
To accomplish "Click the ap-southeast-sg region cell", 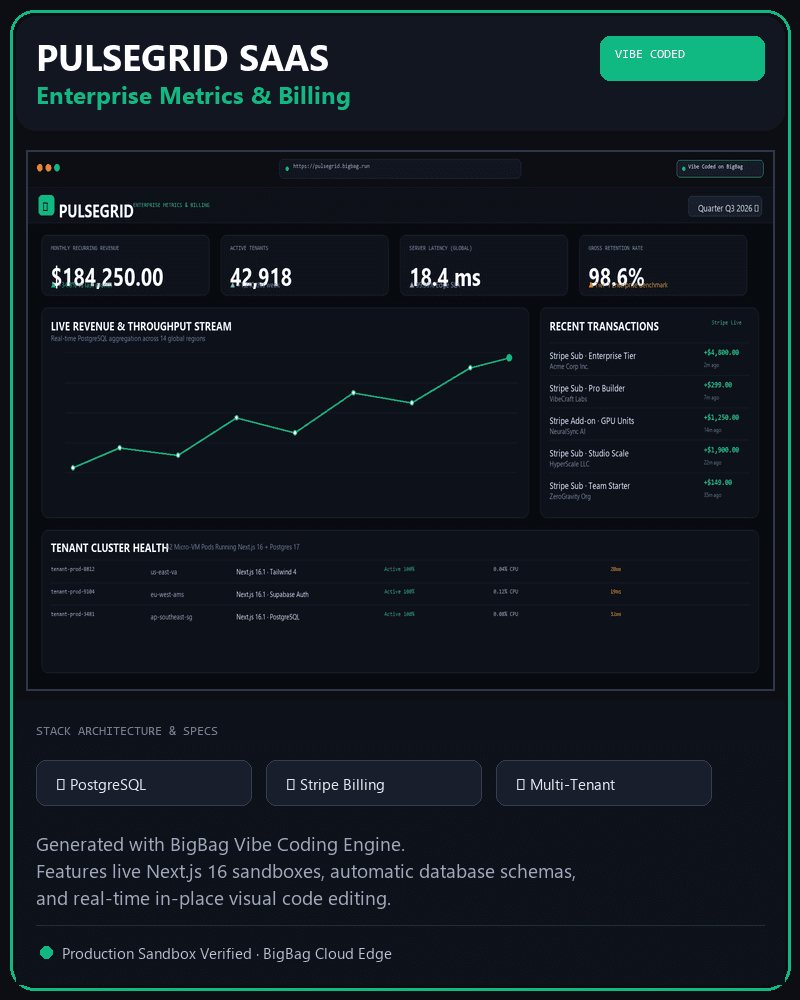I will [171, 617].
